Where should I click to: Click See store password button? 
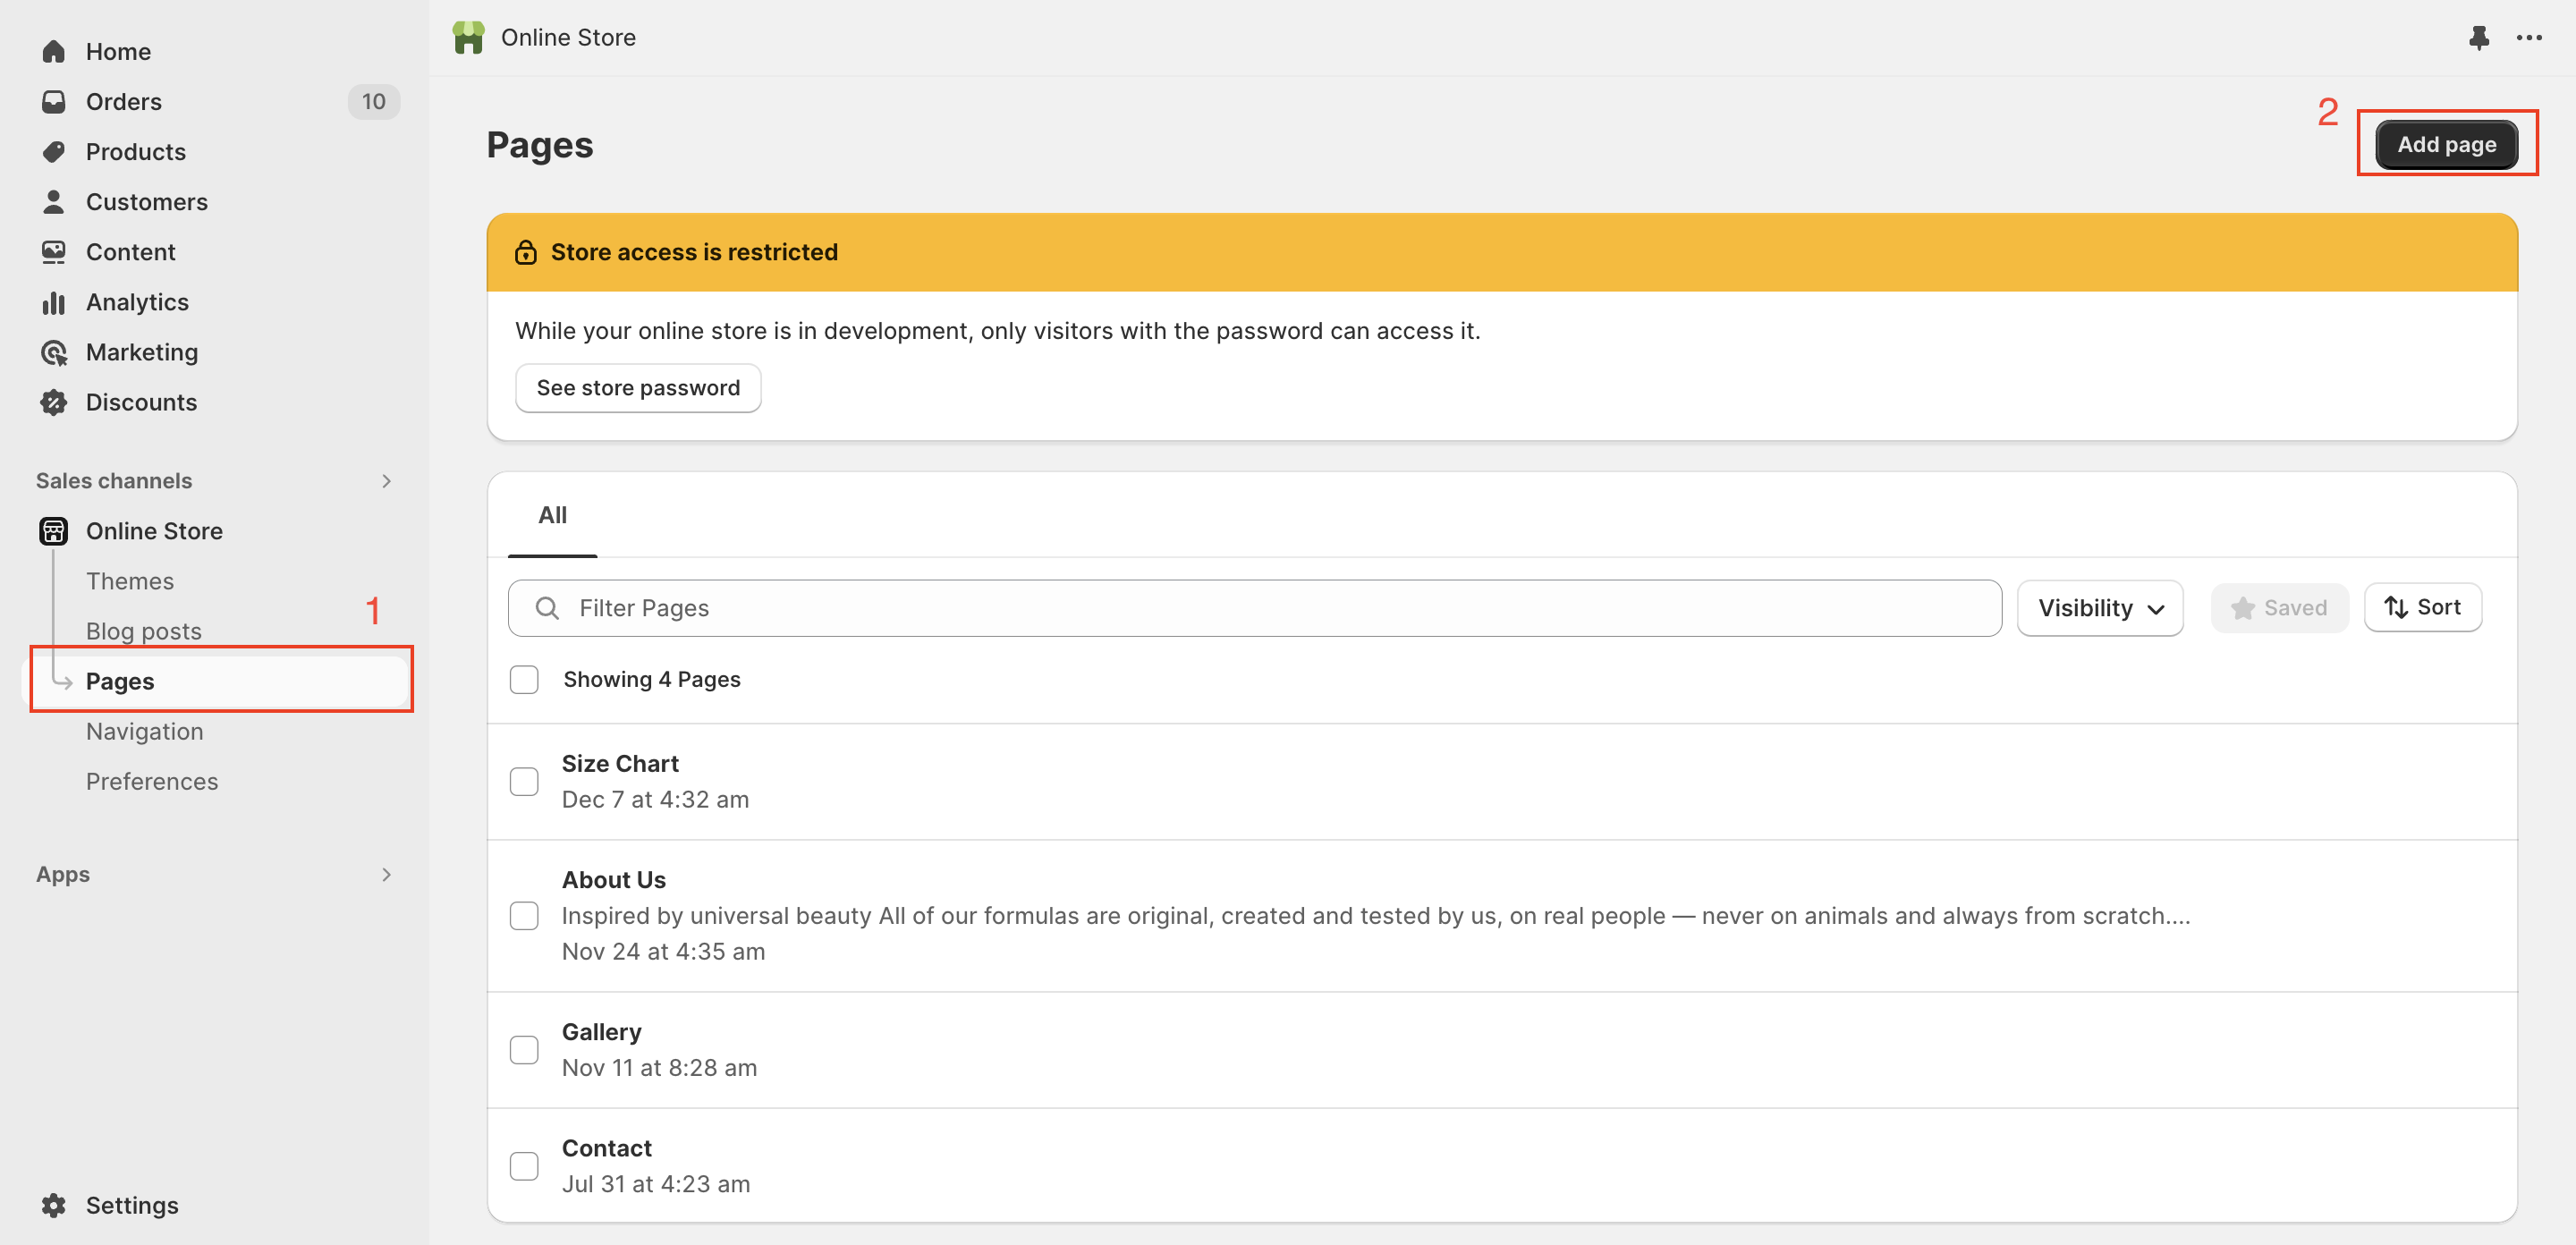638,388
